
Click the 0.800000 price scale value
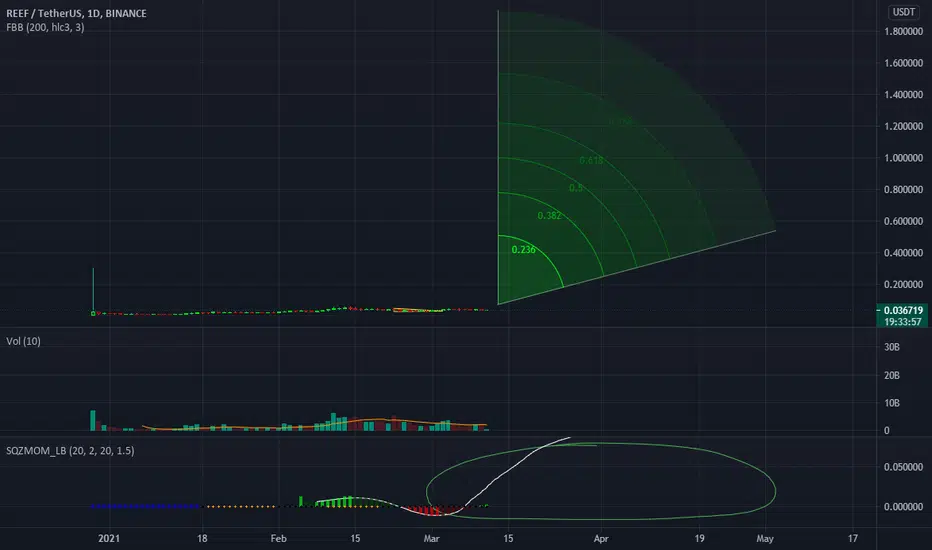pos(903,190)
